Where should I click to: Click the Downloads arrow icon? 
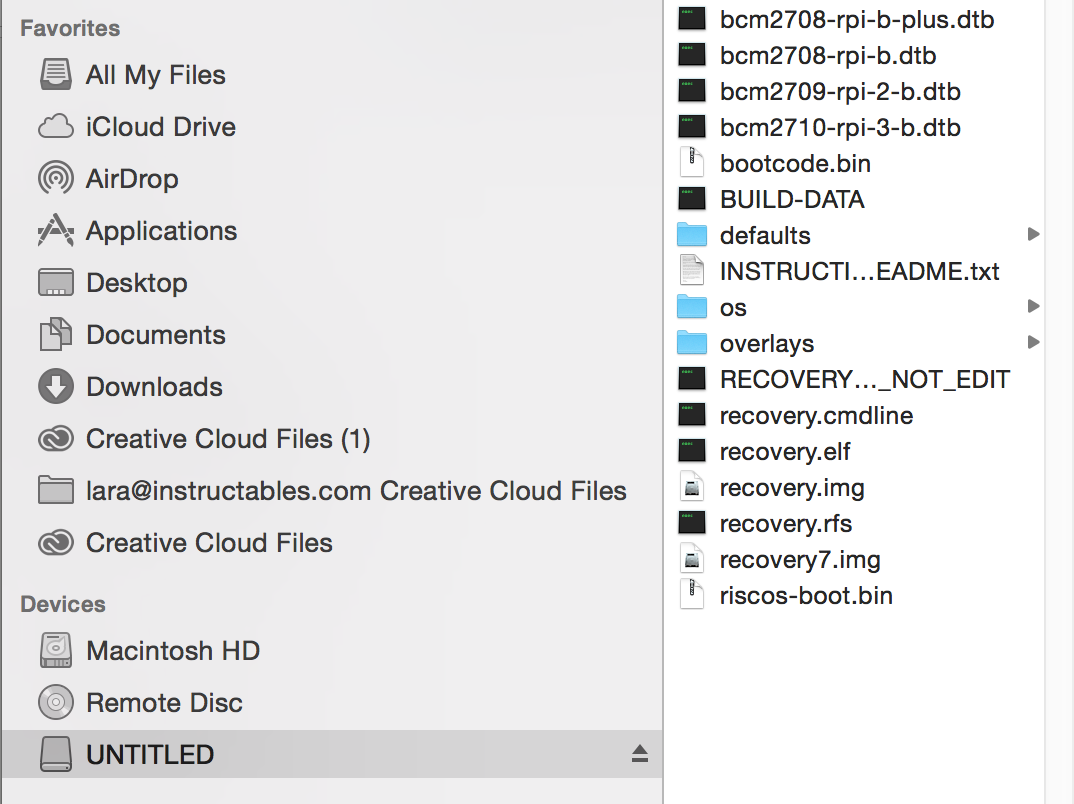[56, 387]
